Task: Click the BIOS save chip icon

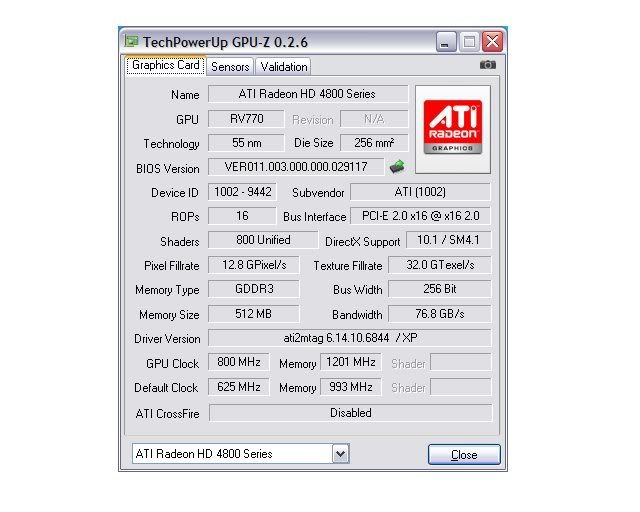Action: (x=397, y=166)
